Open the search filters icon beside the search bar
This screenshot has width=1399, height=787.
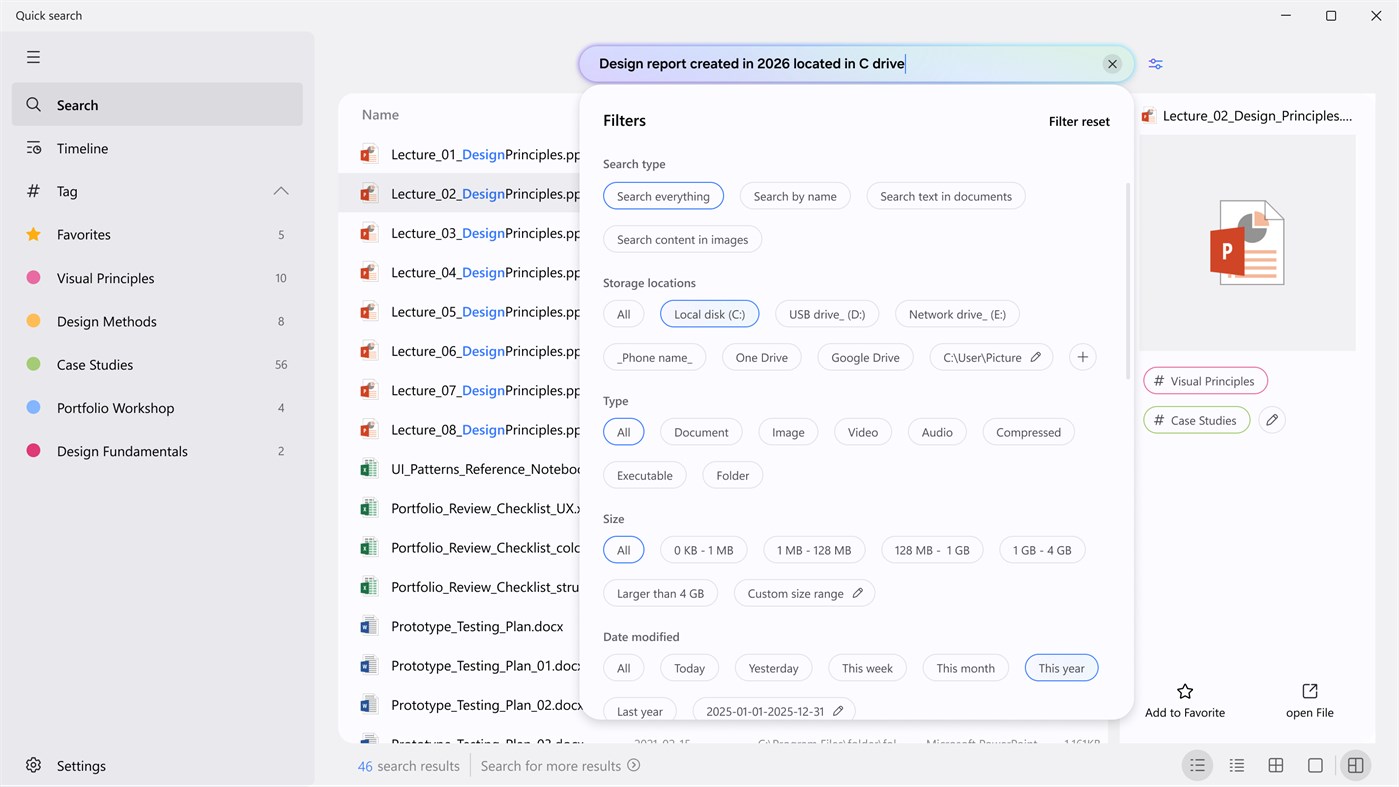click(x=1155, y=63)
